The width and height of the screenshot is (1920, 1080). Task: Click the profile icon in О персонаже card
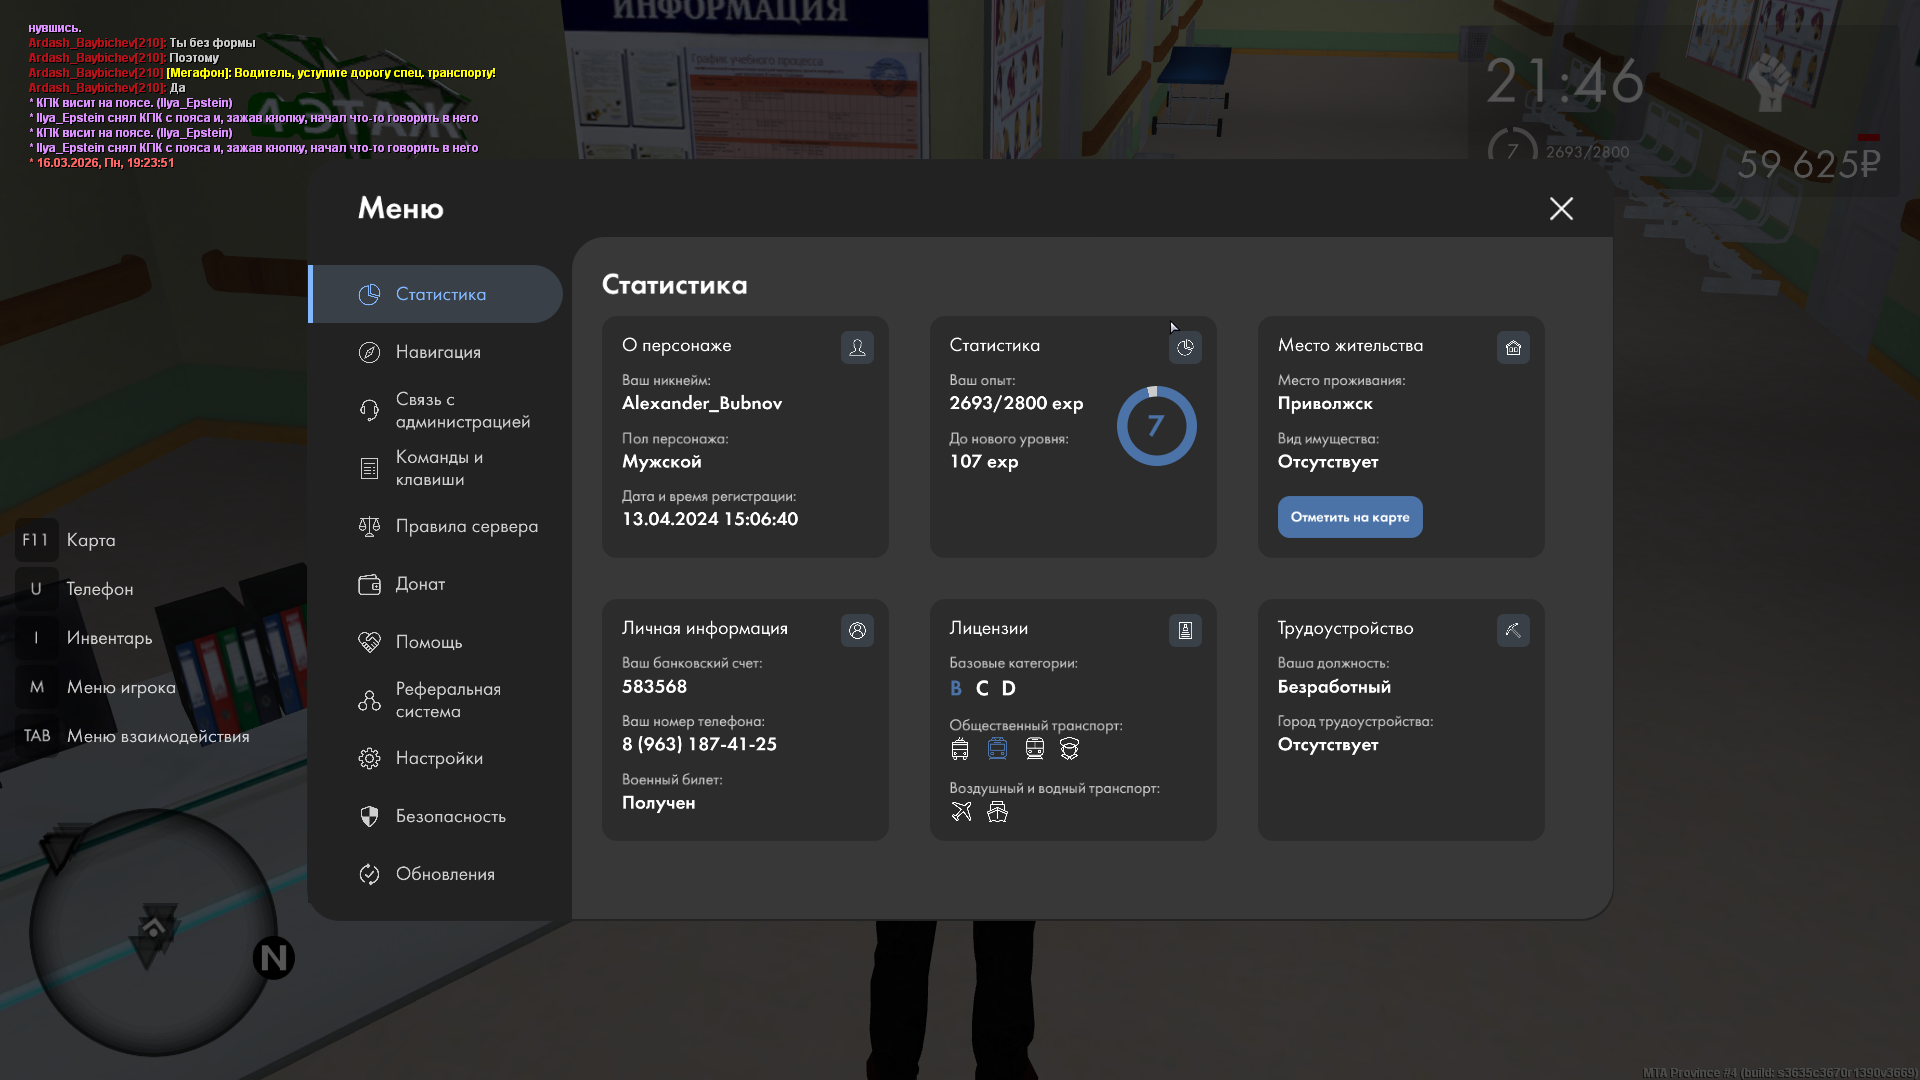click(857, 347)
